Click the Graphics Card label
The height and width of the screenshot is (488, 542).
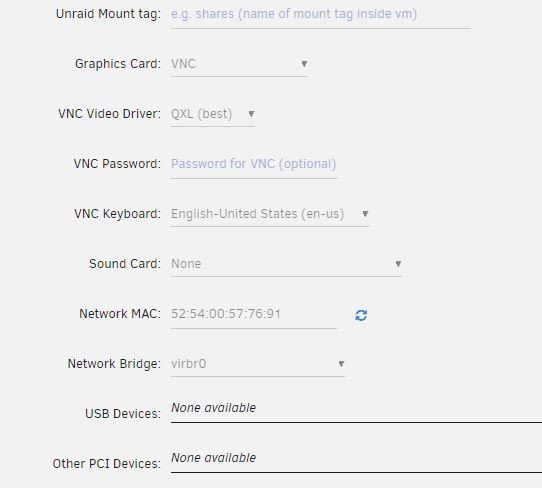pos(118,64)
